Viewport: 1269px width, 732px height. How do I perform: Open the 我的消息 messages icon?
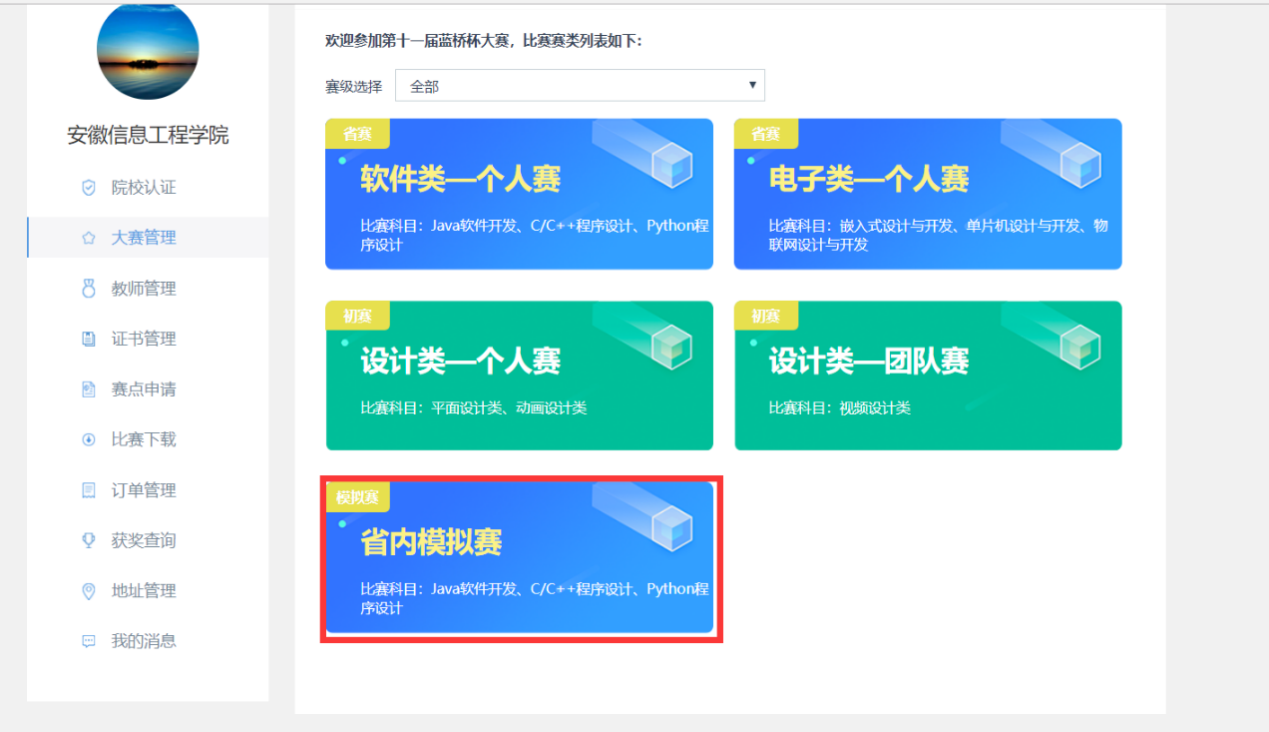[x=87, y=640]
